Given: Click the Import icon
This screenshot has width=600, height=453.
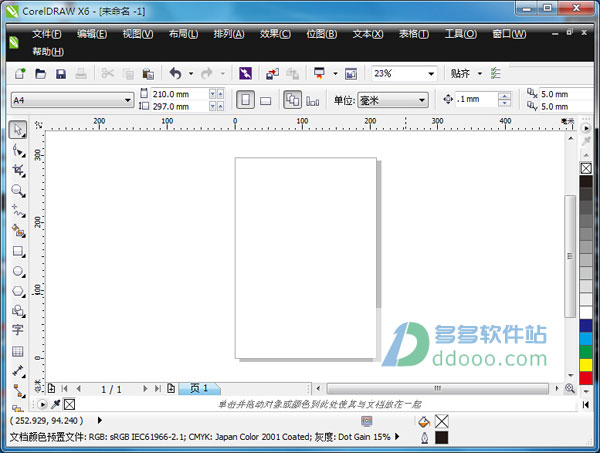Looking at the screenshot, I should [x=272, y=73].
